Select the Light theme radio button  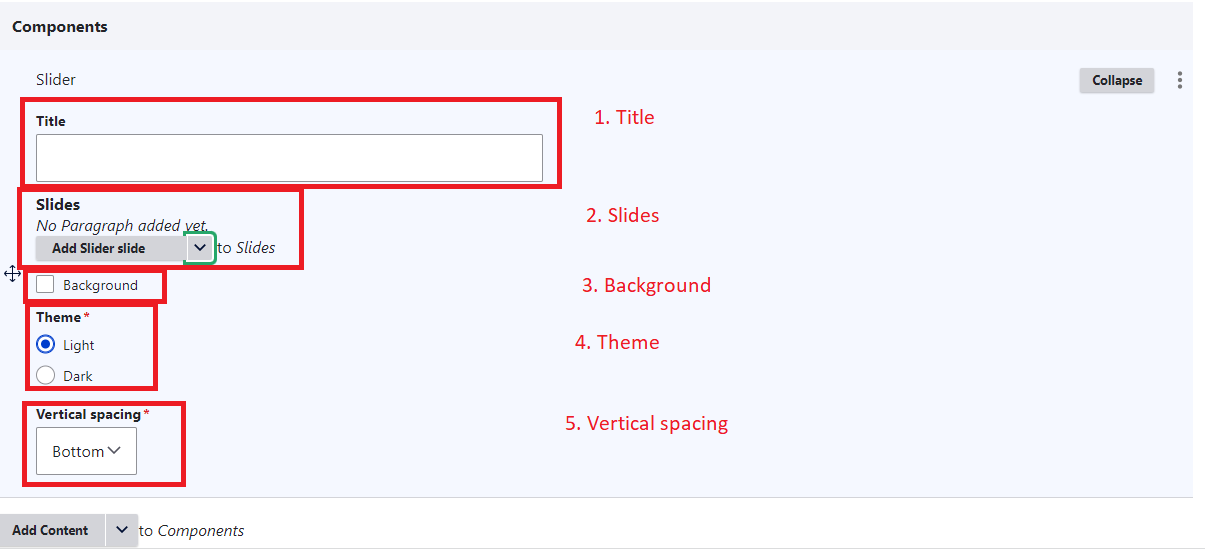click(x=45, y=345)
